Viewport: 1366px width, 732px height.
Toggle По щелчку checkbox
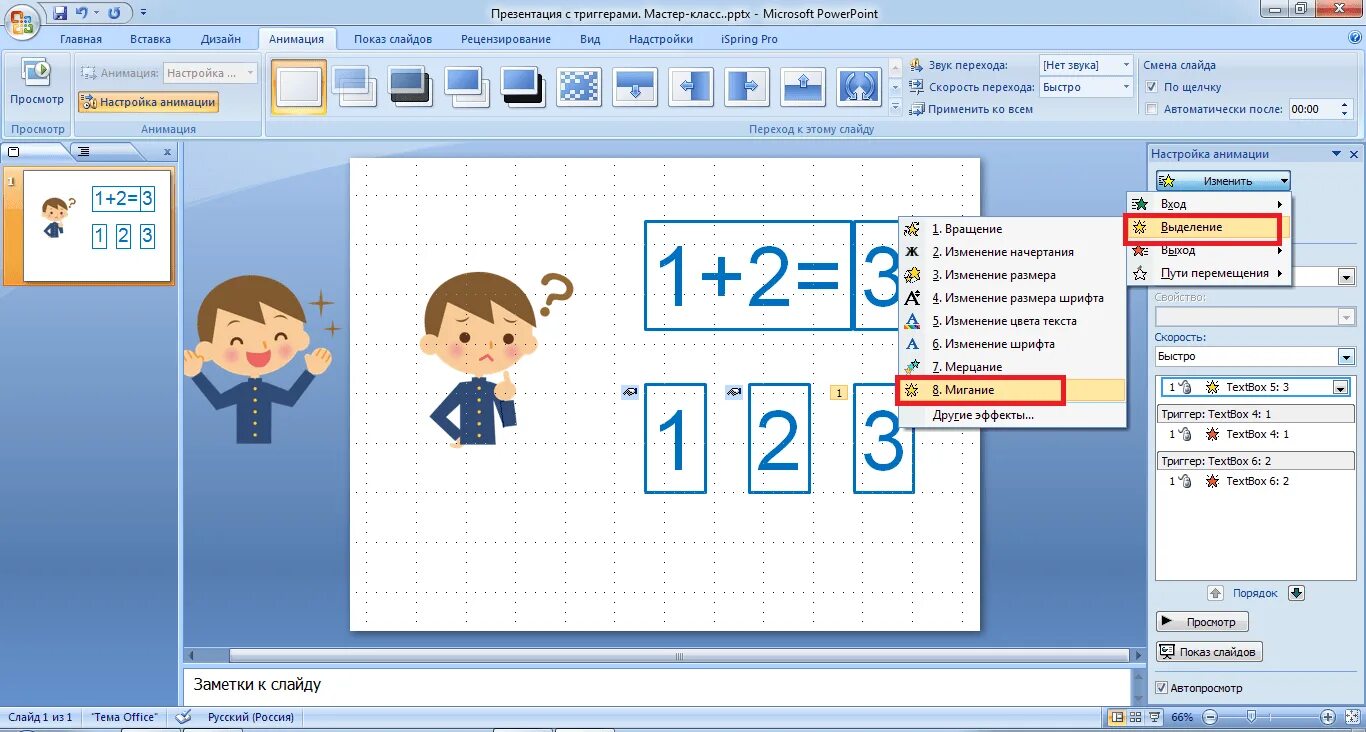click(1152, 87)
